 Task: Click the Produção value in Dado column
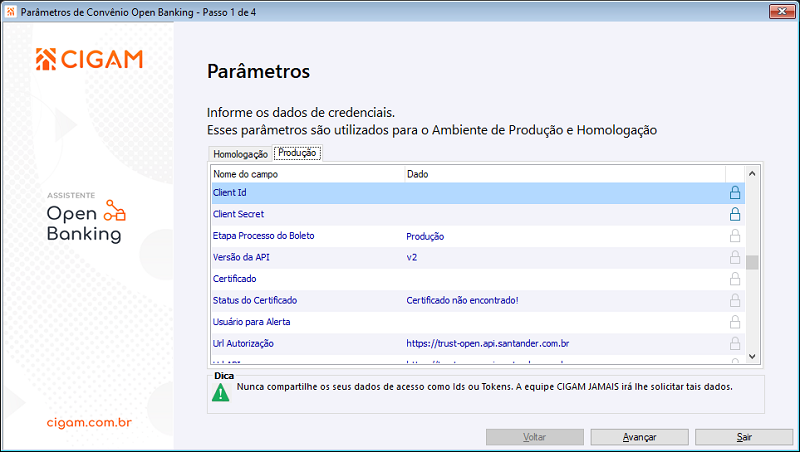click(425, 236)
